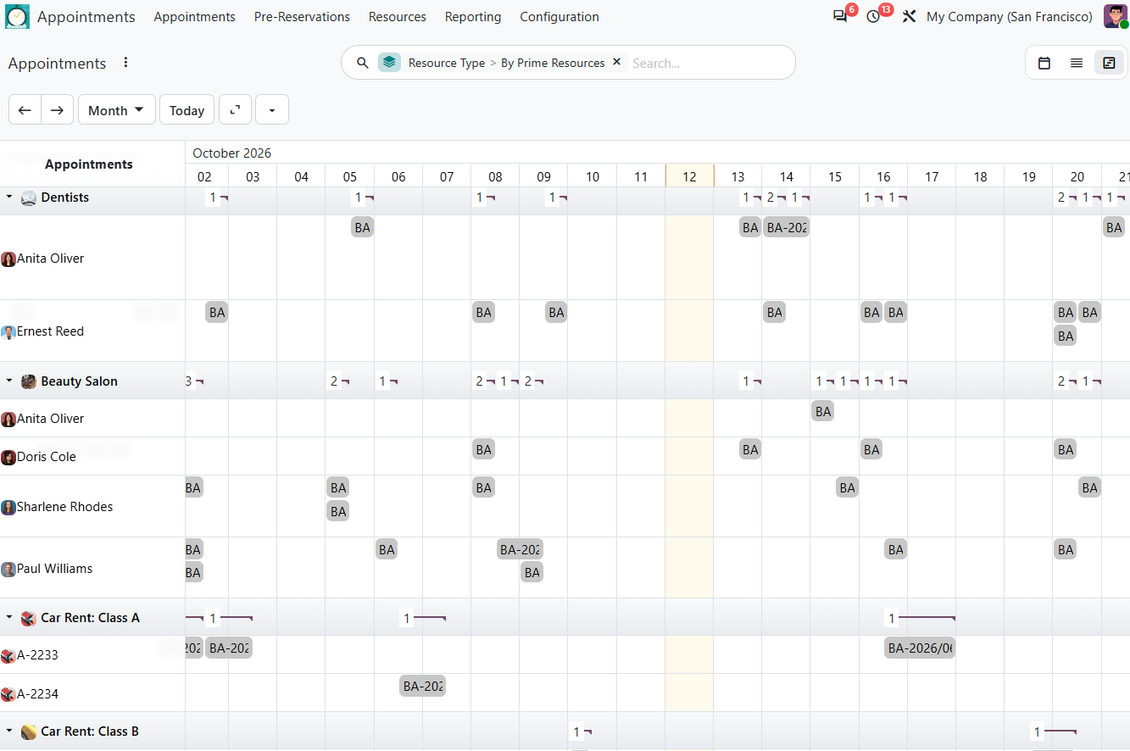Viewport: 1130px width, 751px height.
Task: Open Dentists Anita Oliver's BA on the 5th
Action: coord(362,228)
